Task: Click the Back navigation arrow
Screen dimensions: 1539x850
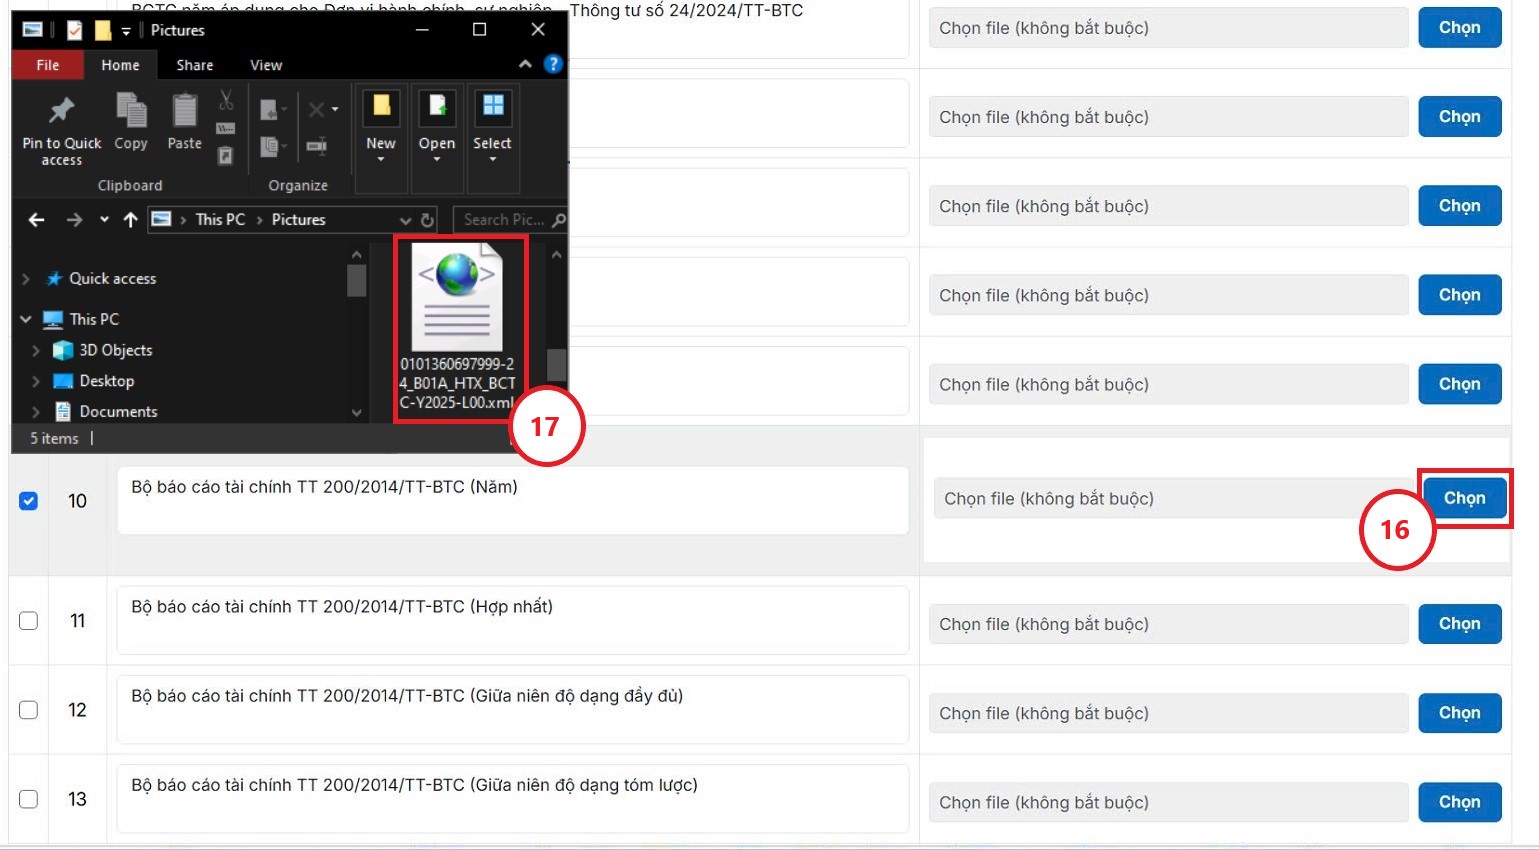Action: pos(37,220)
